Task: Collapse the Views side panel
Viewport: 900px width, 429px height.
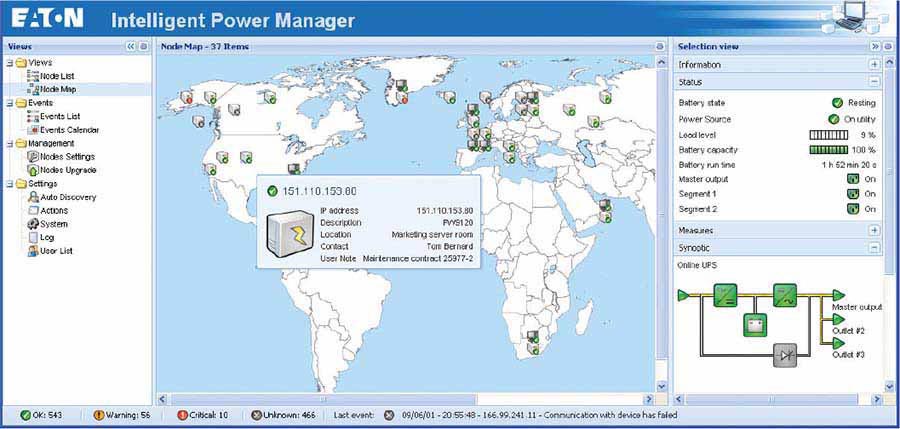Action: [131, 47]
